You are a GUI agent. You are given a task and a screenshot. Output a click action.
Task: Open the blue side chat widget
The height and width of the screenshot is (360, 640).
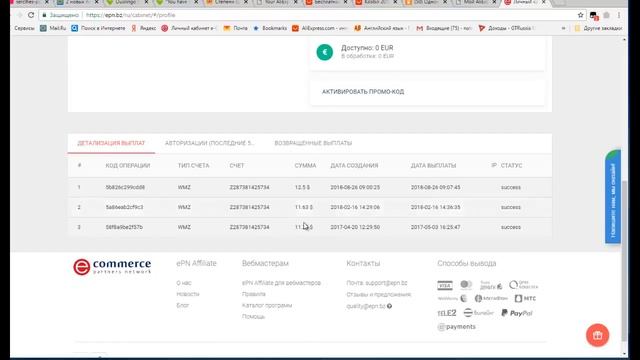613,197
